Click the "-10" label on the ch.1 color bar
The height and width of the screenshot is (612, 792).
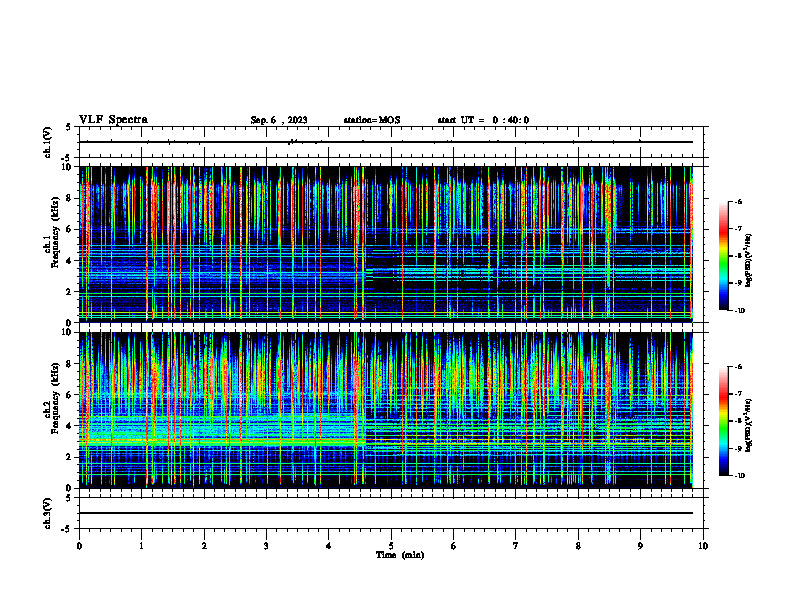739,311
